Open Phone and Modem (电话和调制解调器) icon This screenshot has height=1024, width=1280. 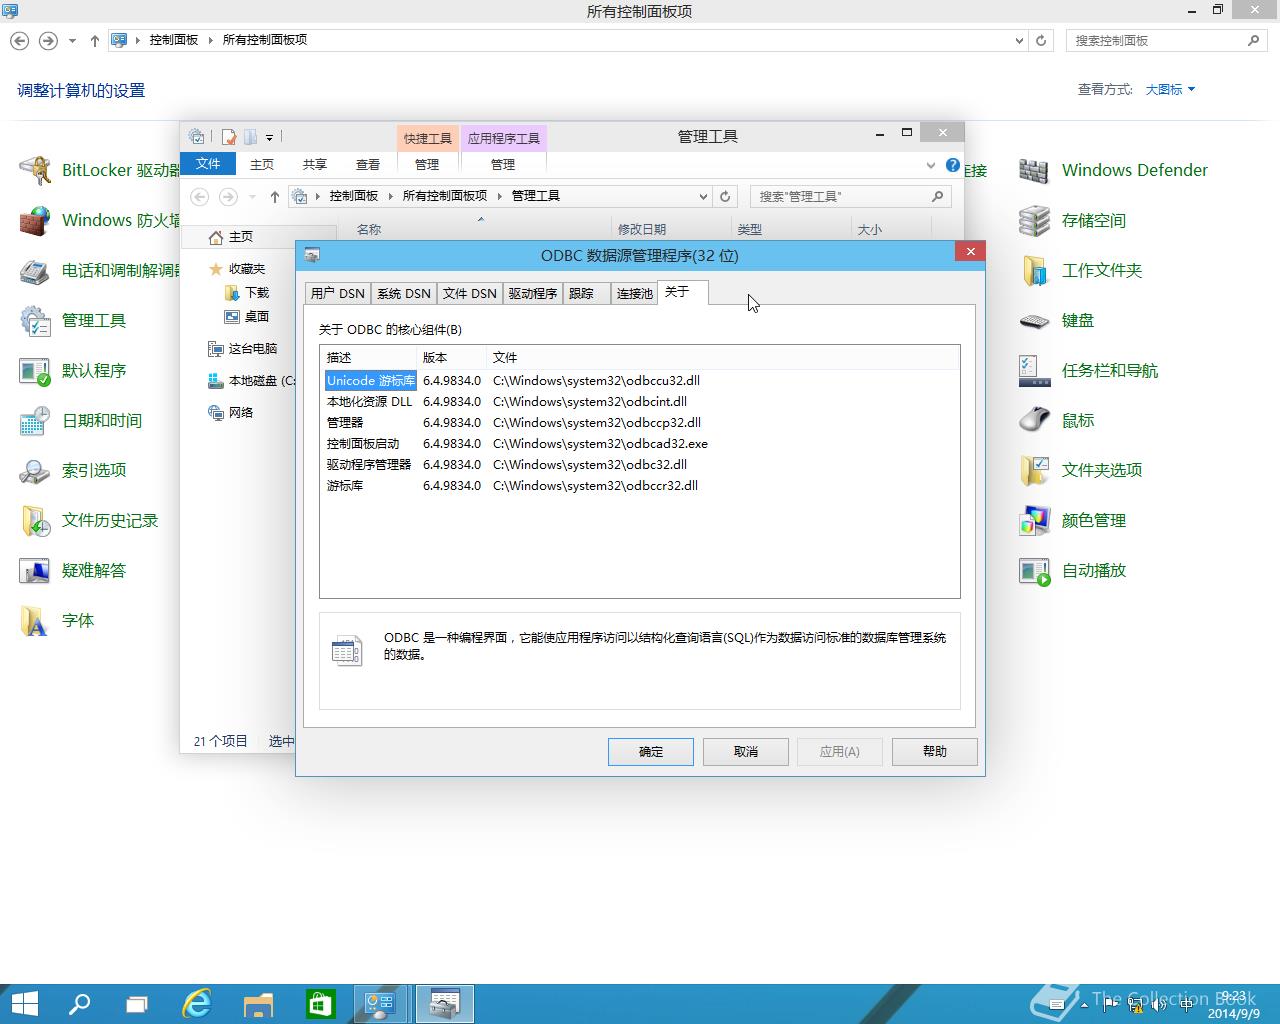(35, 270)
